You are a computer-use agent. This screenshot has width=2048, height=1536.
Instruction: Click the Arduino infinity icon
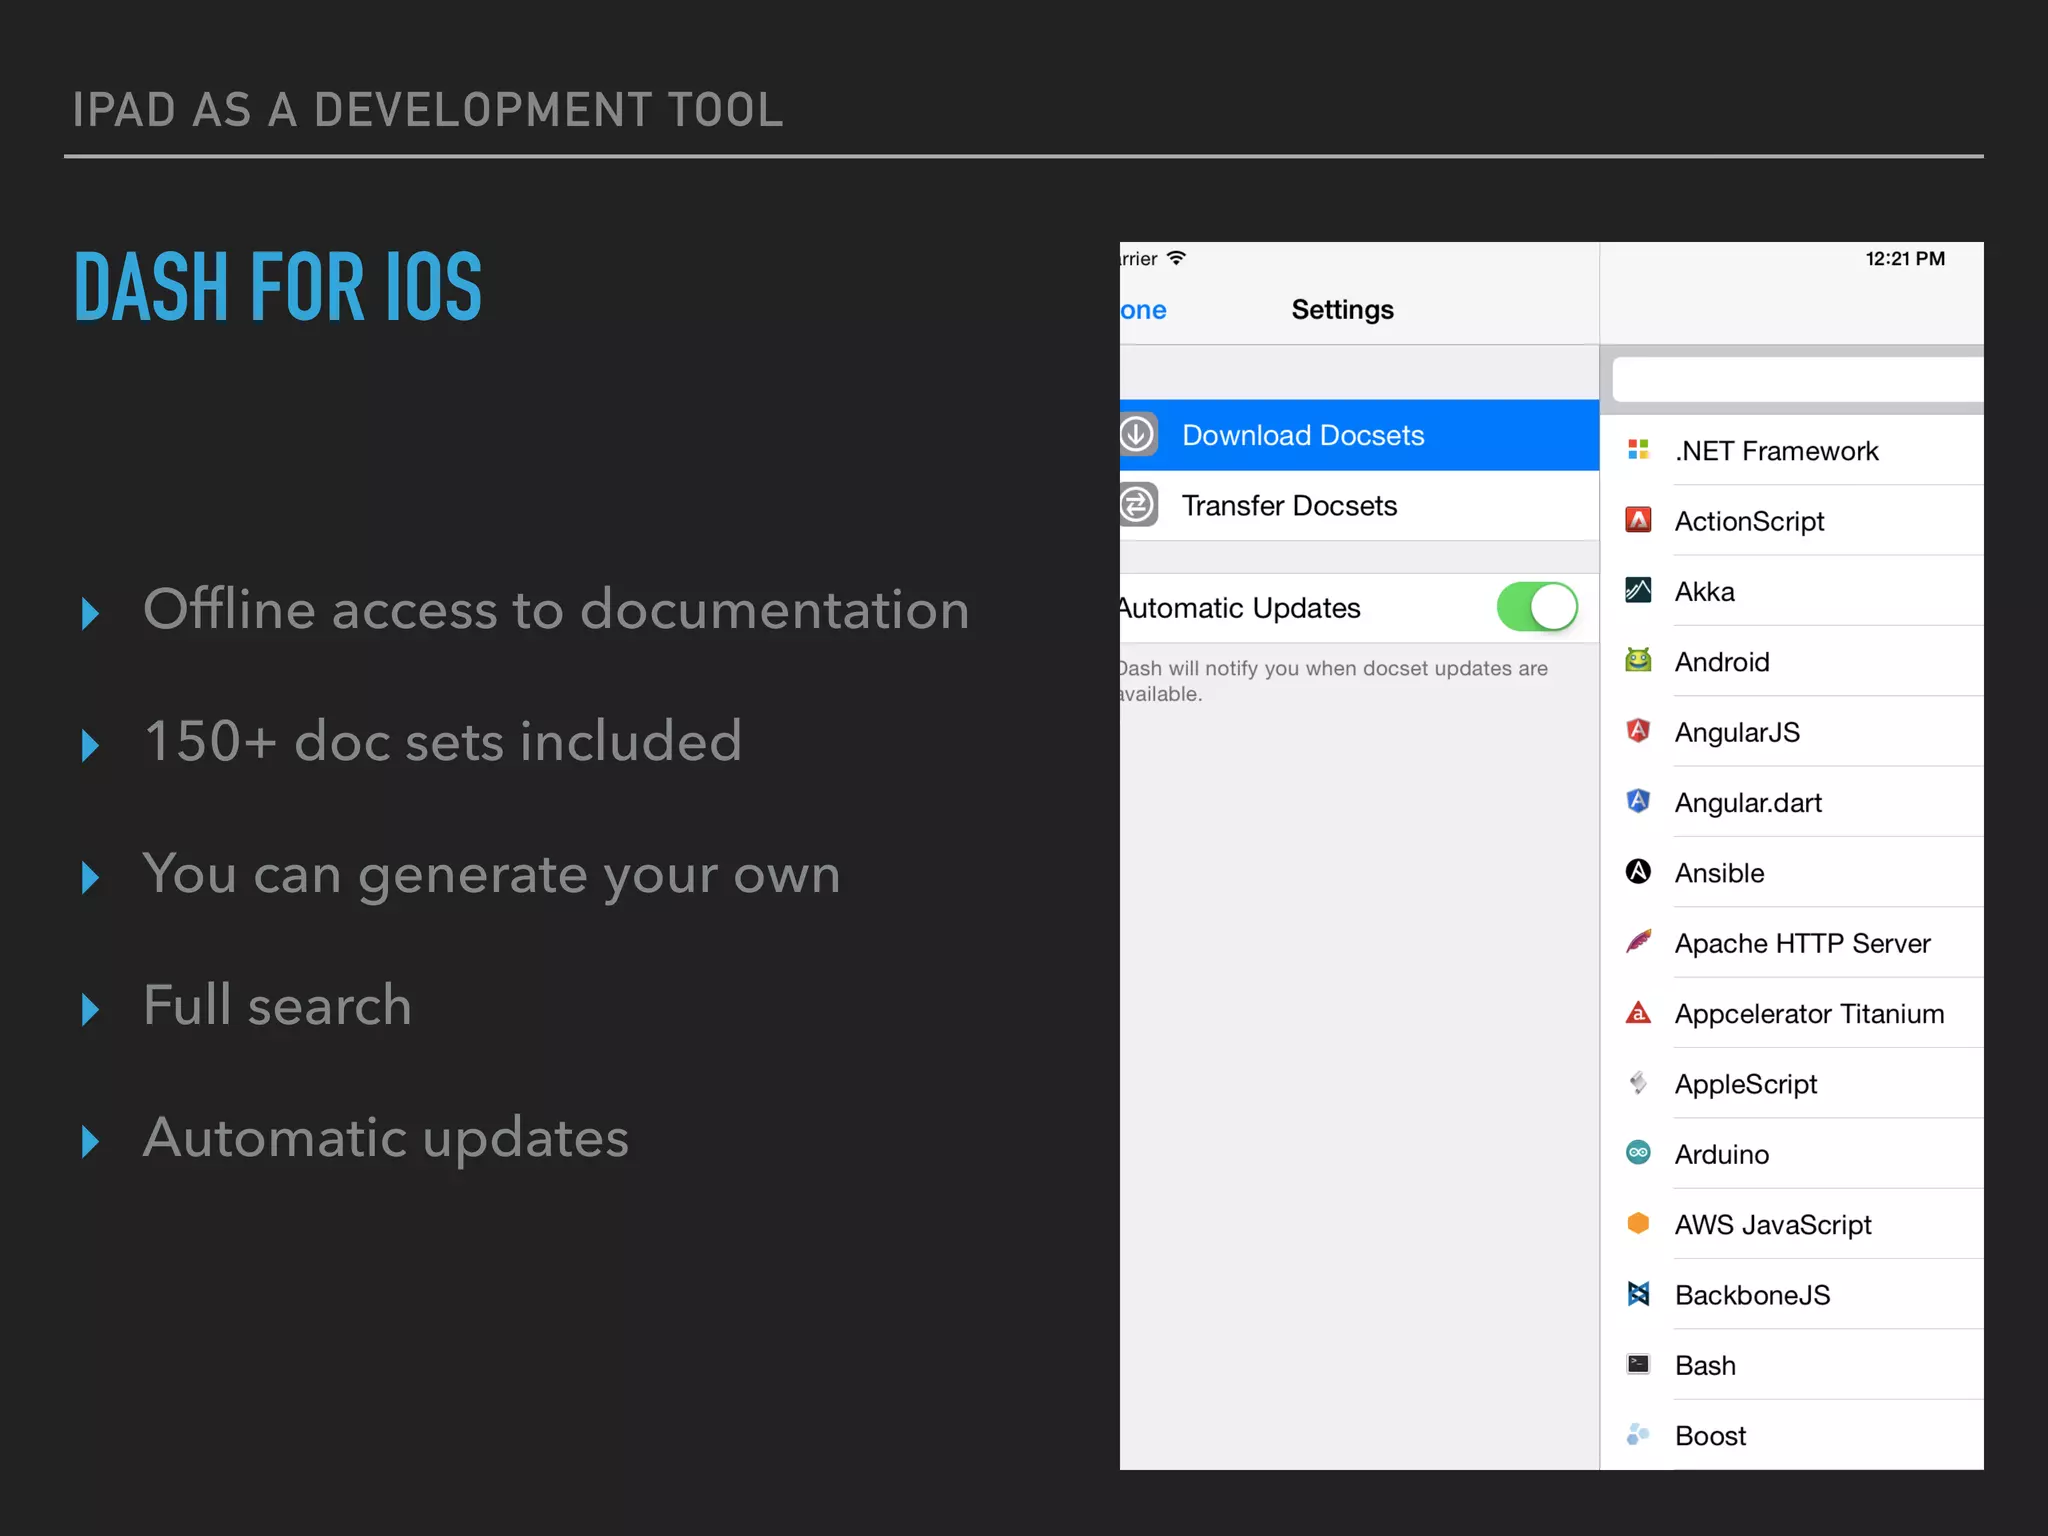coord(1638,1153)
